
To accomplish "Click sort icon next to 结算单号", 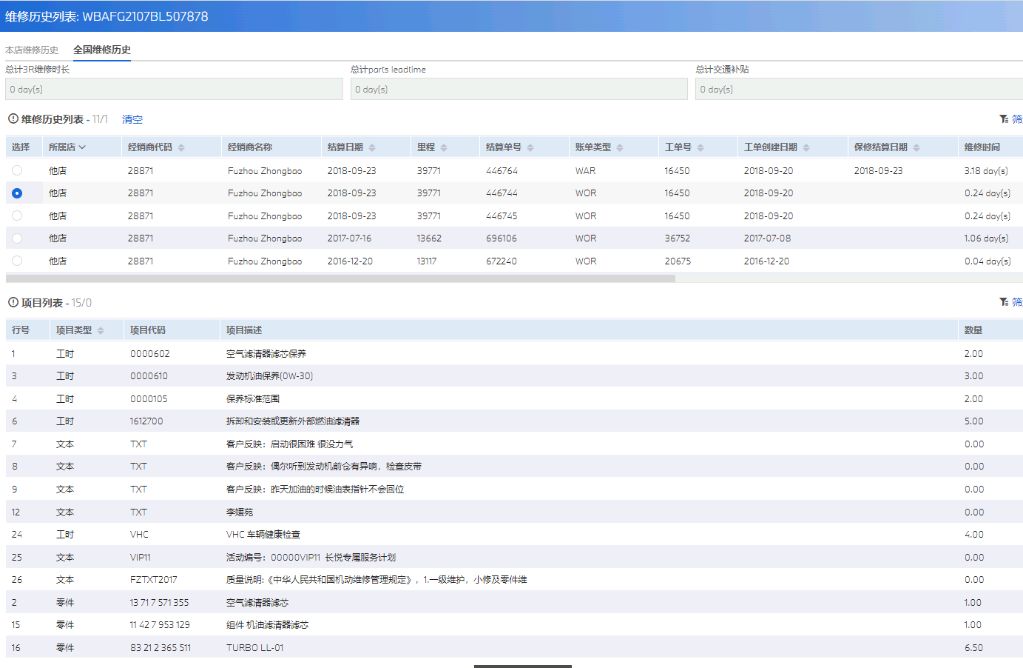I will click(530, 148).
